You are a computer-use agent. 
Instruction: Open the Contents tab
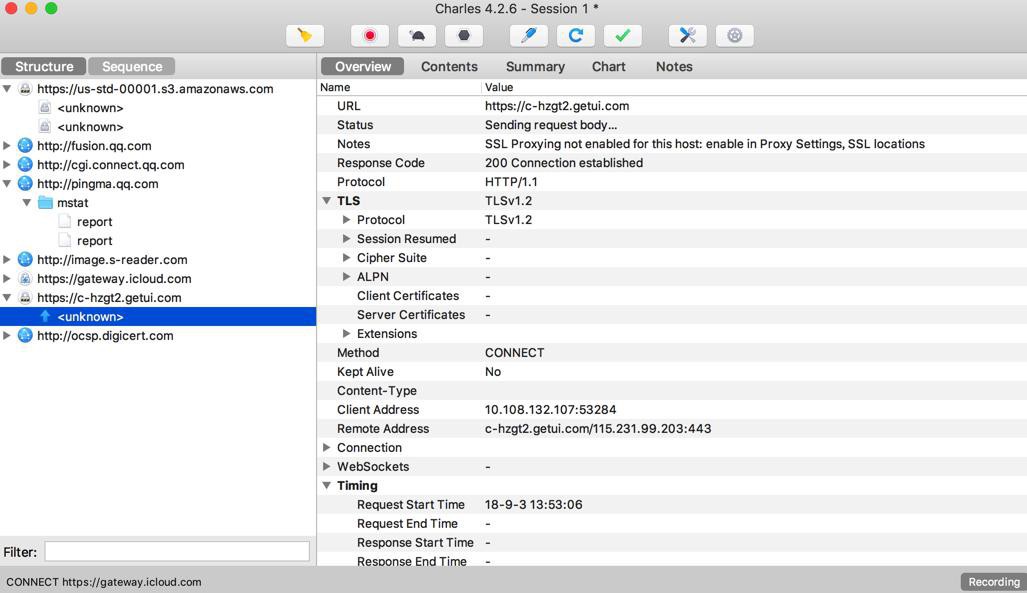tap(449, 66)
